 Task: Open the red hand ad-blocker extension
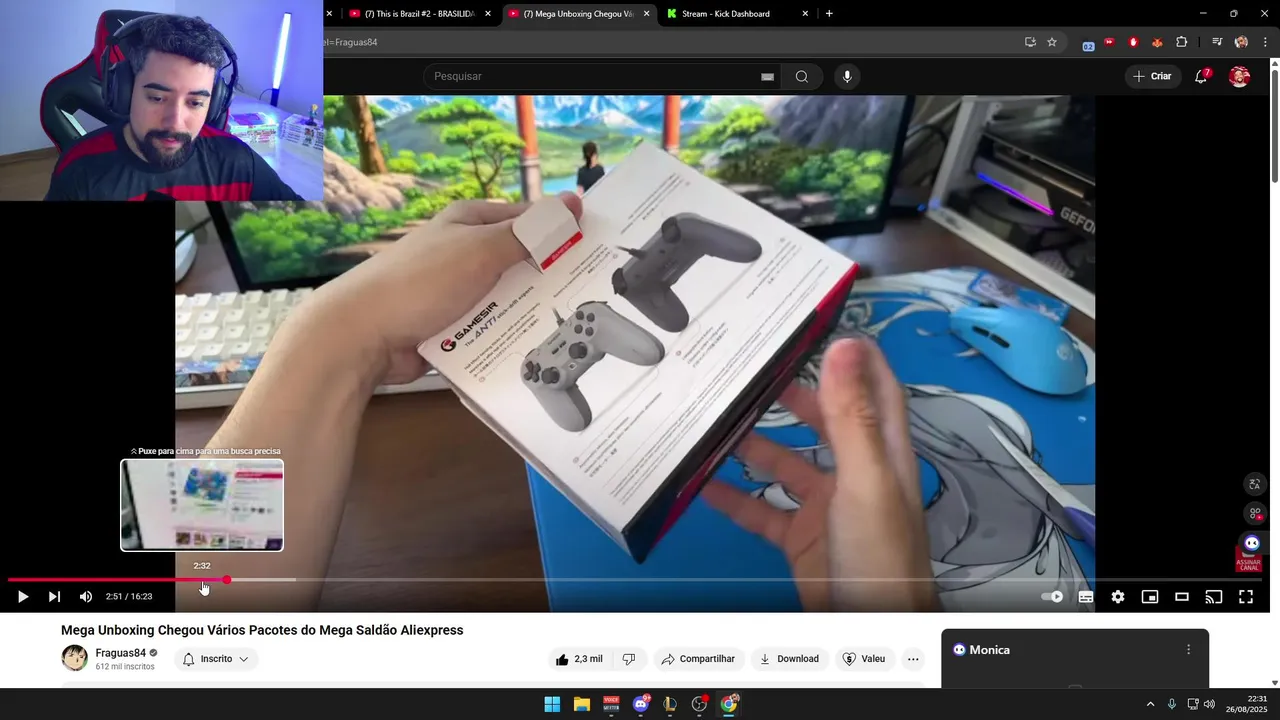click(x=1133, y=42)
